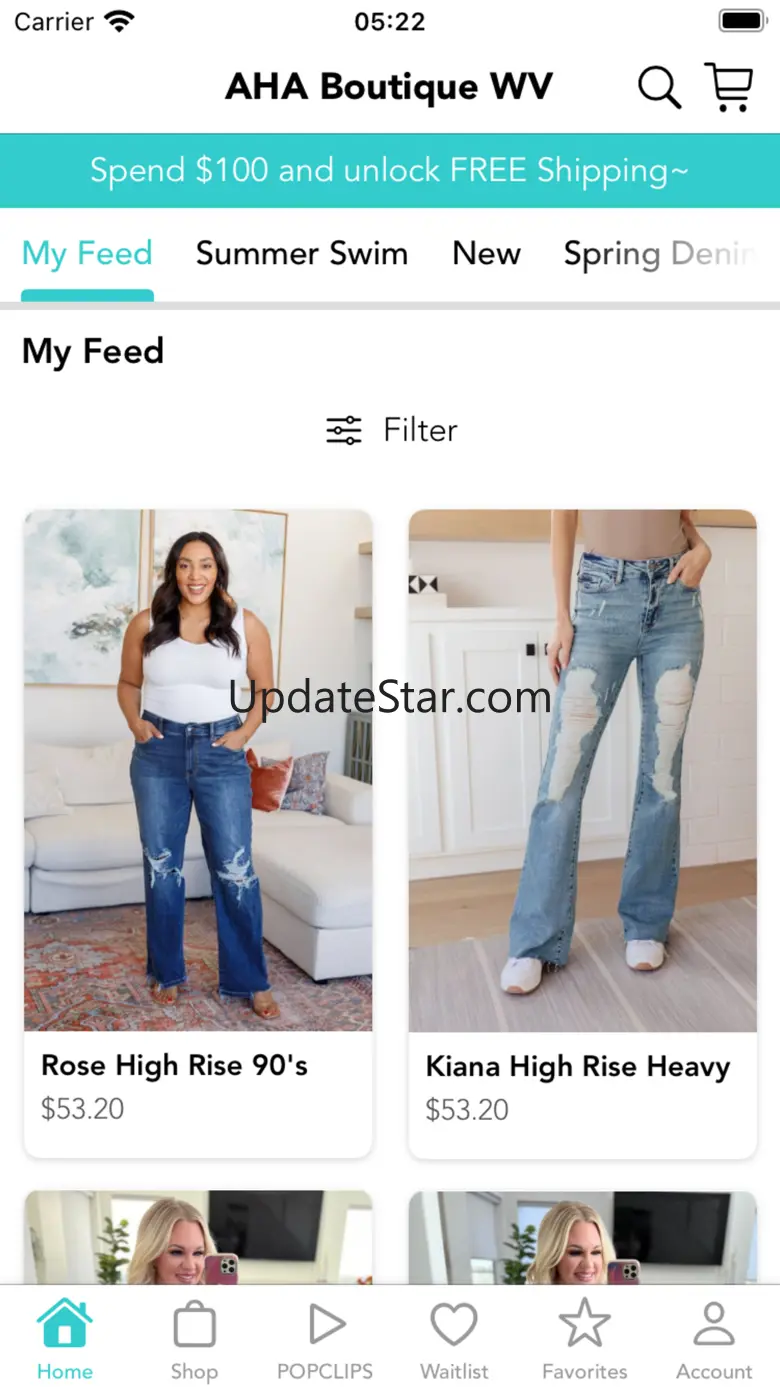Open the bottom-left blonde model product thumbnail
The image size is (780, 1387).
[x=198, y=1237]
